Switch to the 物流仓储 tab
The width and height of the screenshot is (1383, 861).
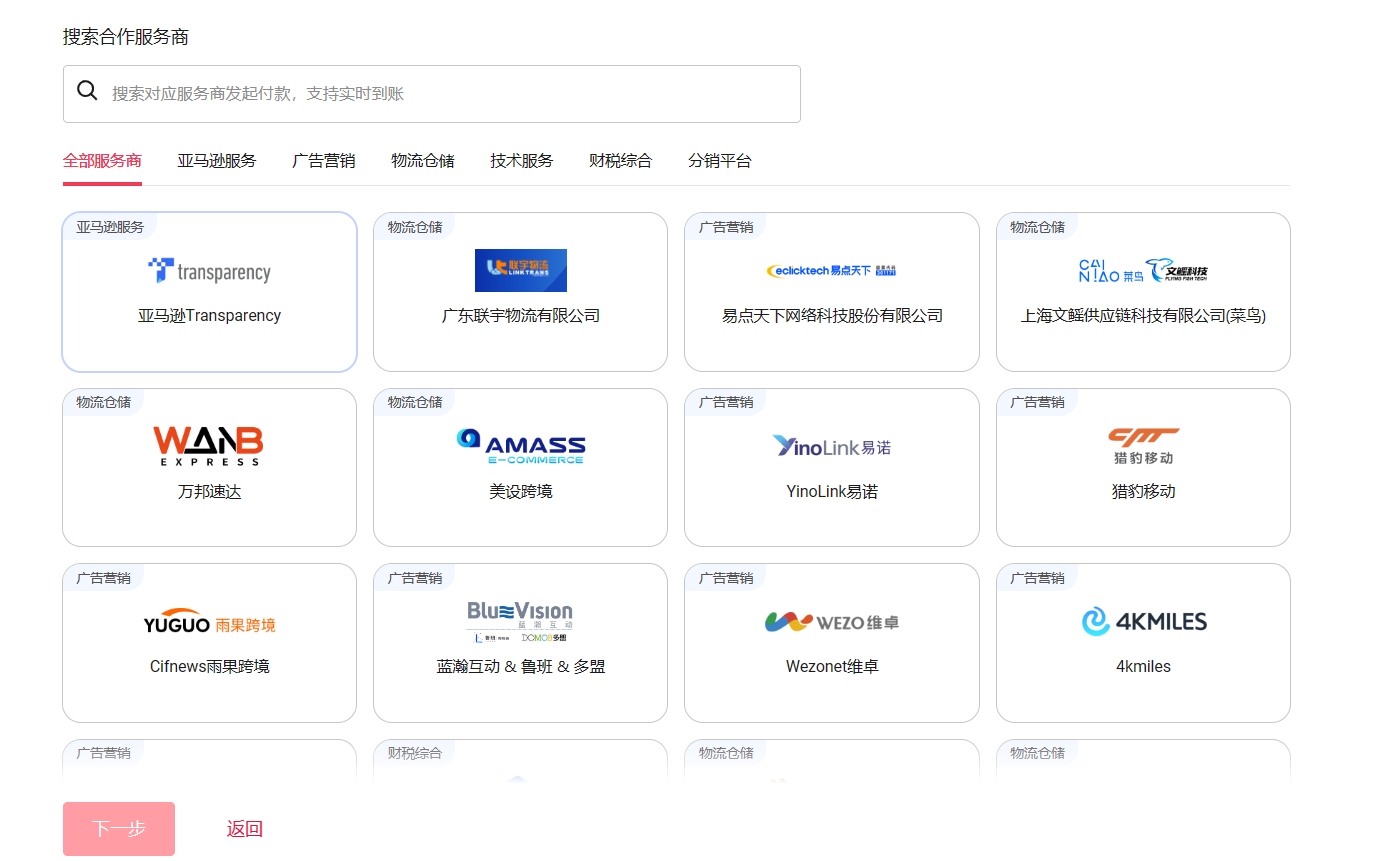point(423,160)
